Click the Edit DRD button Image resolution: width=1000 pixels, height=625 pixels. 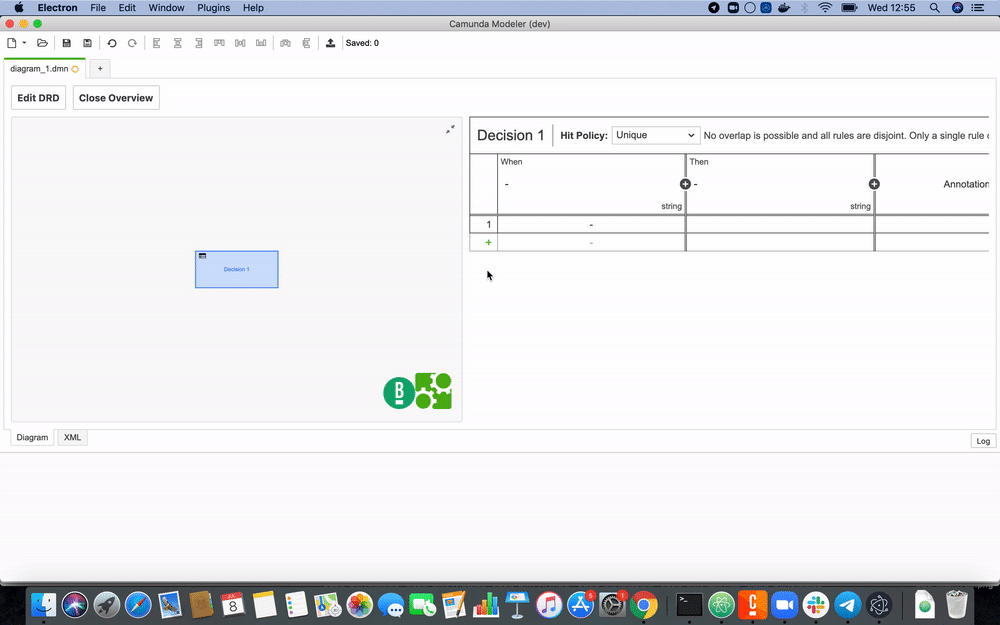coord(38,98)
